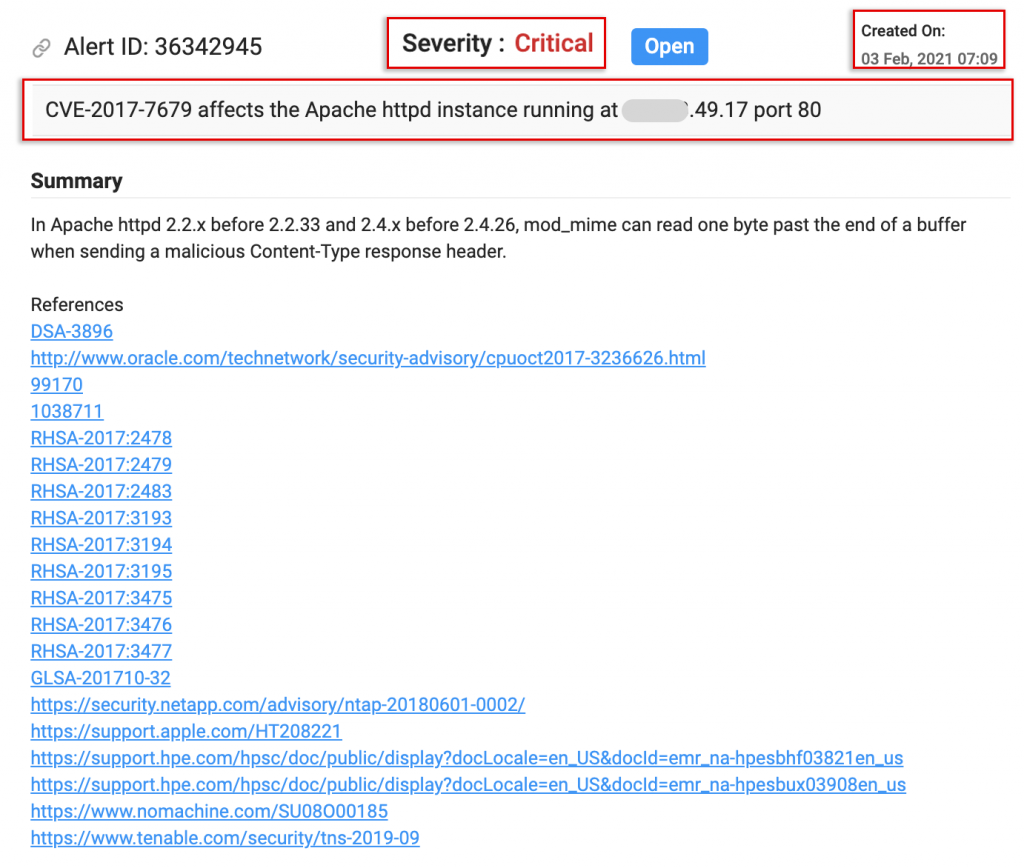The image size is (1024, 868).
Task: Click the Summary heading
Action: [76, 181]
